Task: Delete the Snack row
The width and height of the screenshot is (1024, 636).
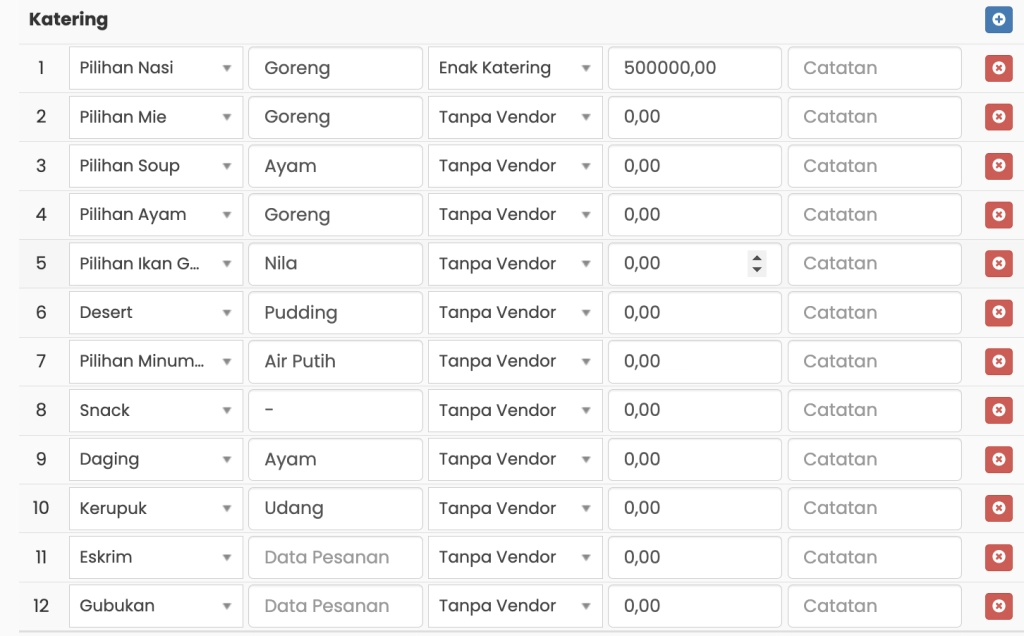Action: [x=998, y=410]
